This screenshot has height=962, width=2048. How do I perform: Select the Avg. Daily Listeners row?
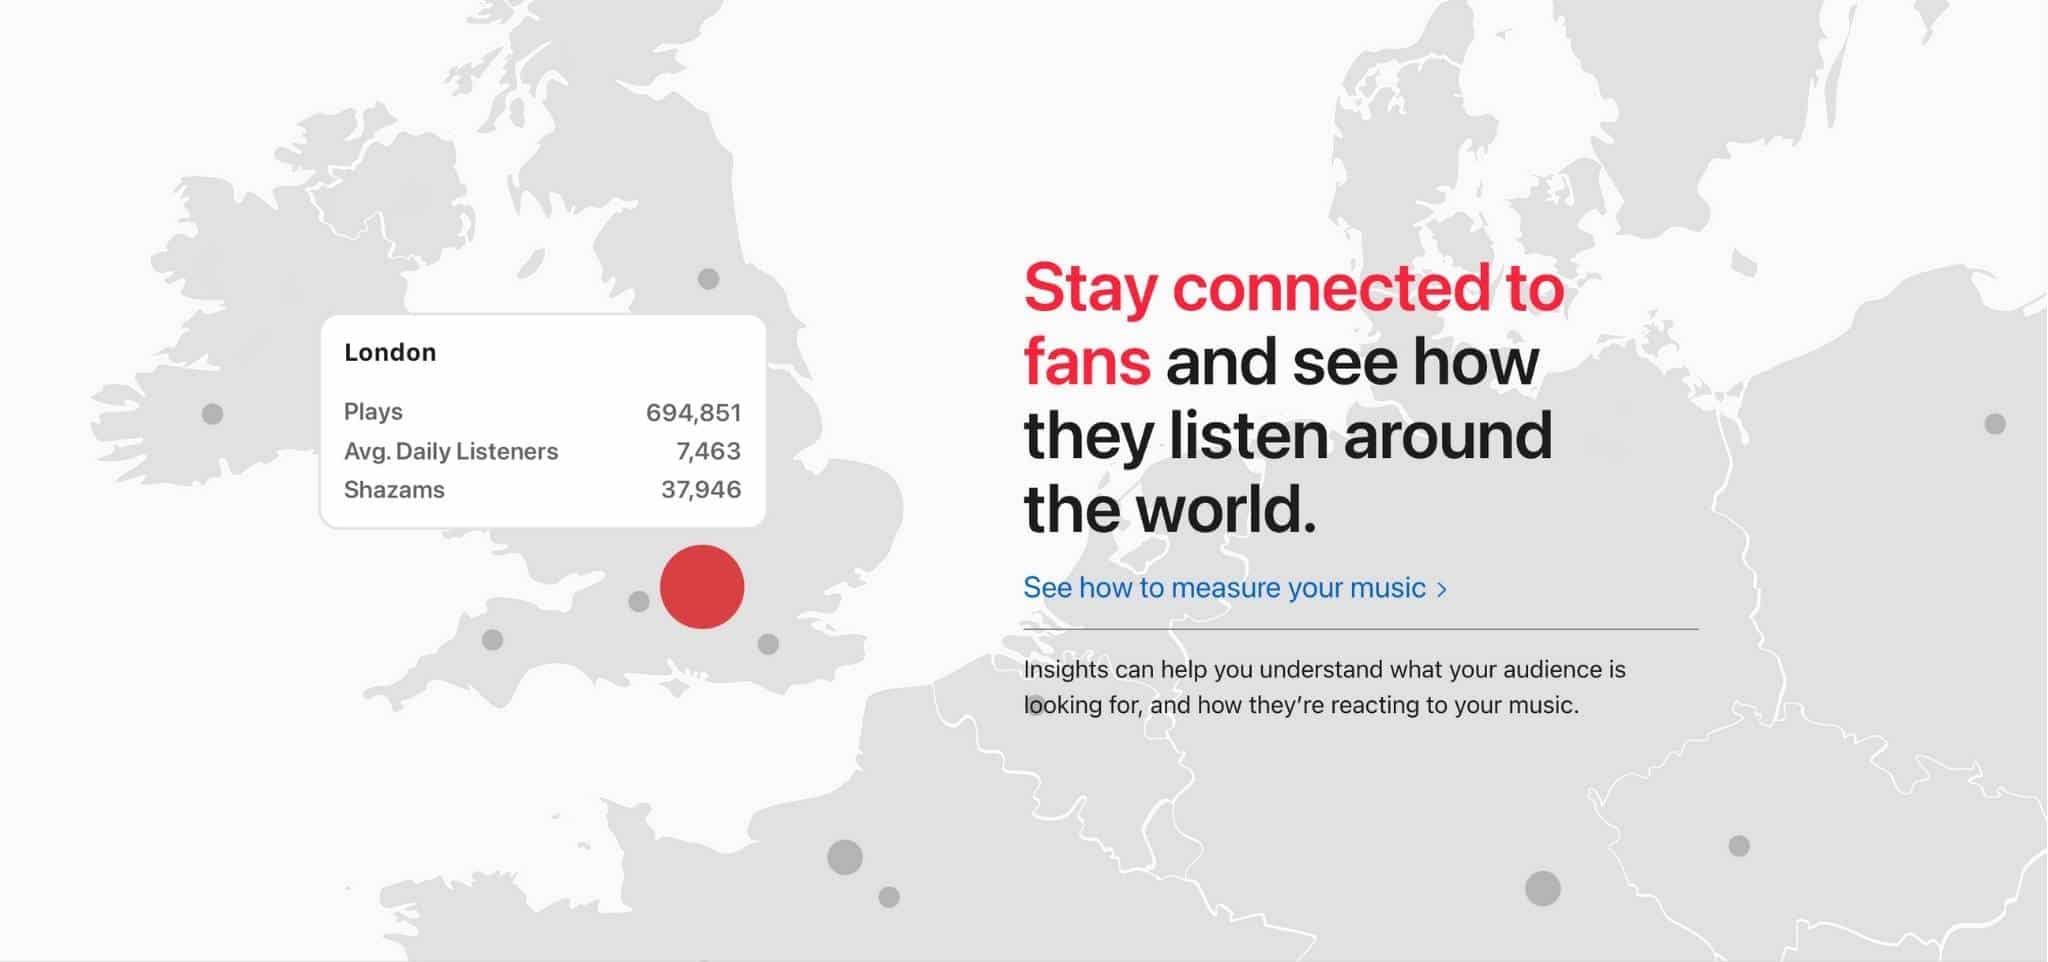point(542,451)
